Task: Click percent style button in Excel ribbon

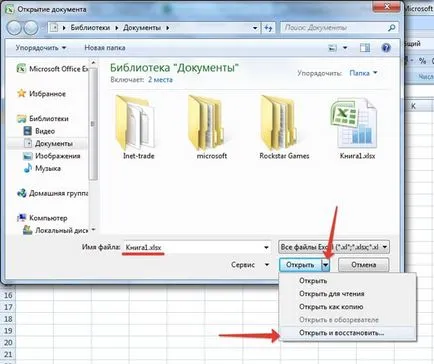Action: [423, 61]
